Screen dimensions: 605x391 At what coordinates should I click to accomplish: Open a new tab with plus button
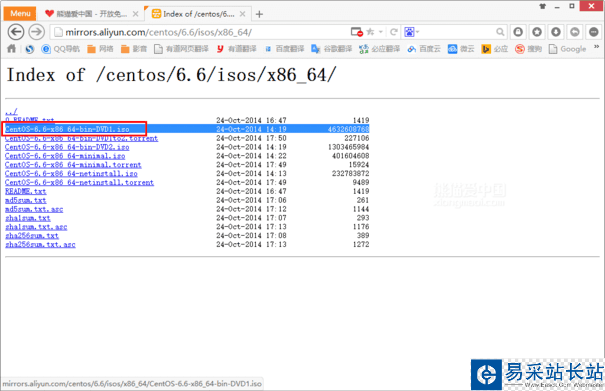pos(259,14)
